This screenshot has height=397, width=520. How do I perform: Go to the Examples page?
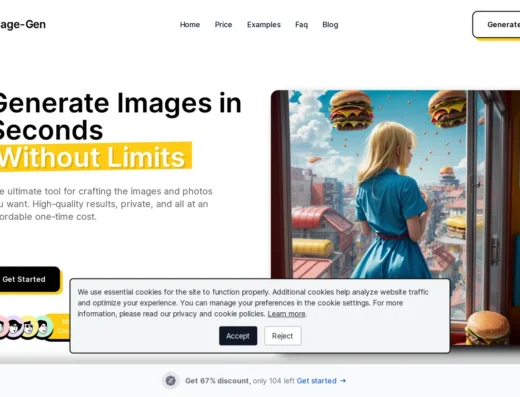(x=264, y=25)
